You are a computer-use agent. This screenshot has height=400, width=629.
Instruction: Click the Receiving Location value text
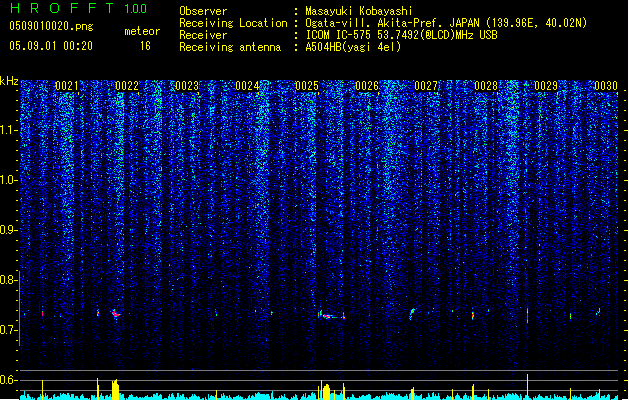click(x=446, y=23)
